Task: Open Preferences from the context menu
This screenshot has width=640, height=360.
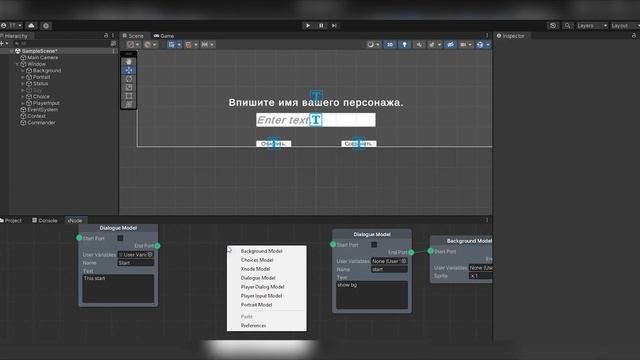Action: point(267,326)
